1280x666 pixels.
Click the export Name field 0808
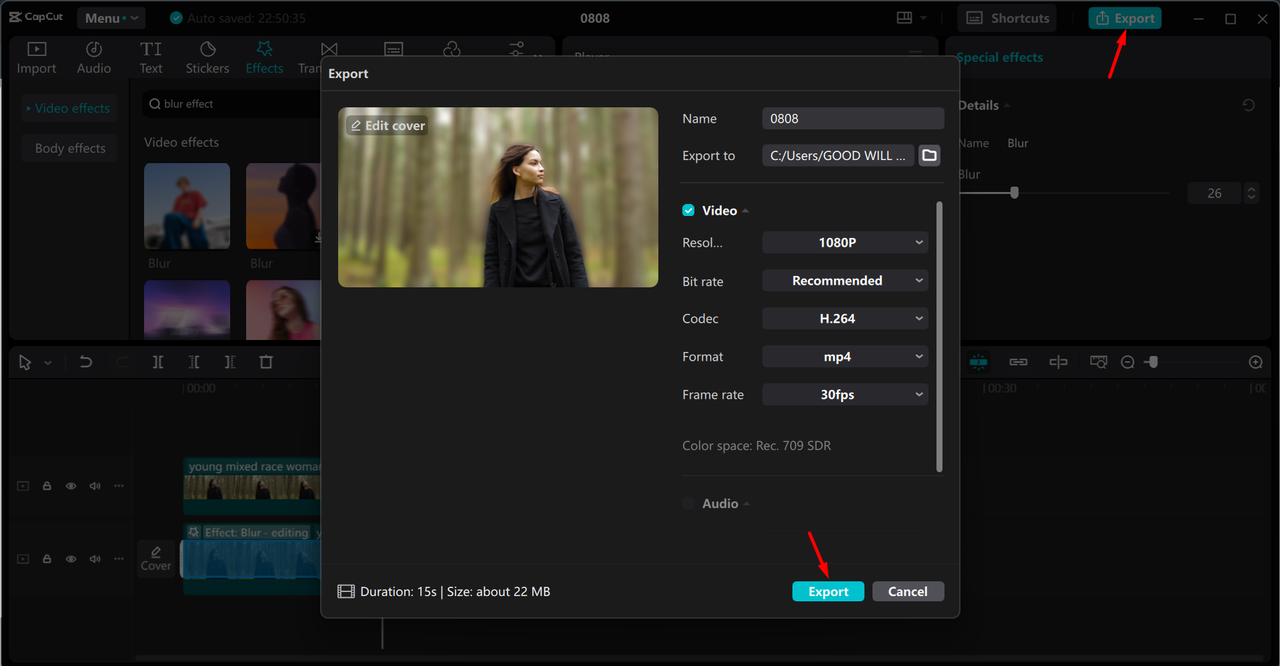pyautogui.click(x=853, y=118)
